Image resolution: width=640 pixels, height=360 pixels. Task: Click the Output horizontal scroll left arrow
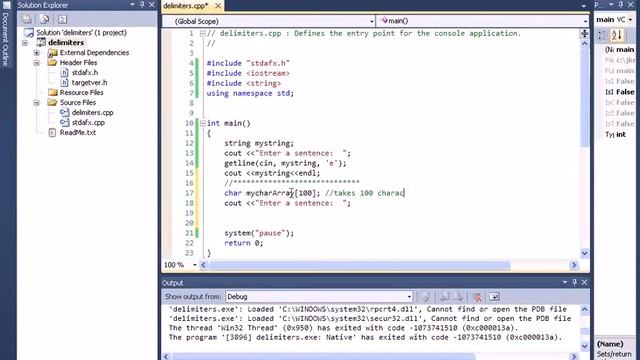point(166,356)
